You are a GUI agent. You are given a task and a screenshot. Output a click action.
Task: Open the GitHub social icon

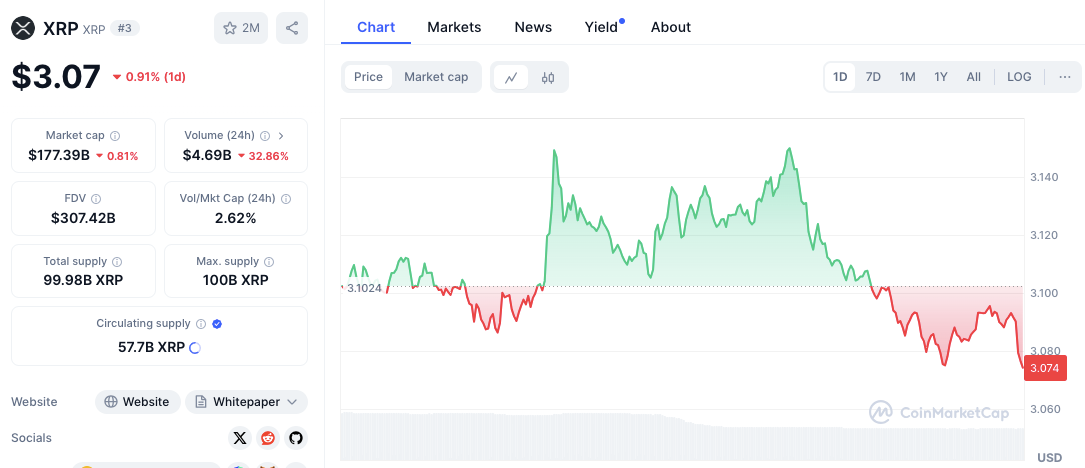tap(295, 438)
